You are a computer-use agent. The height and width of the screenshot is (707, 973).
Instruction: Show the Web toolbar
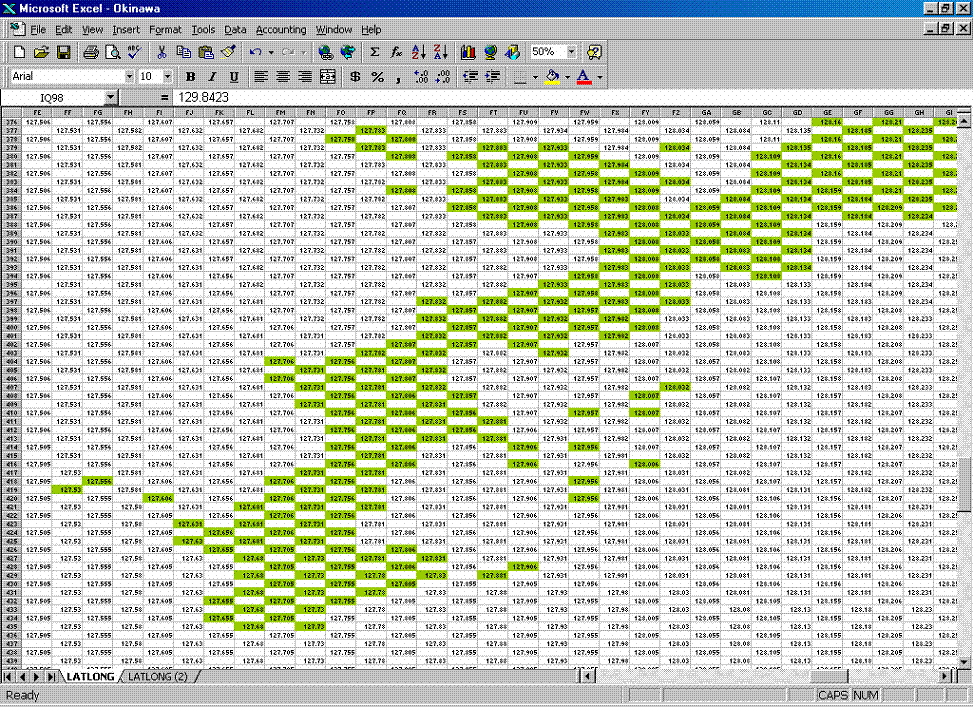pos(348,52)
